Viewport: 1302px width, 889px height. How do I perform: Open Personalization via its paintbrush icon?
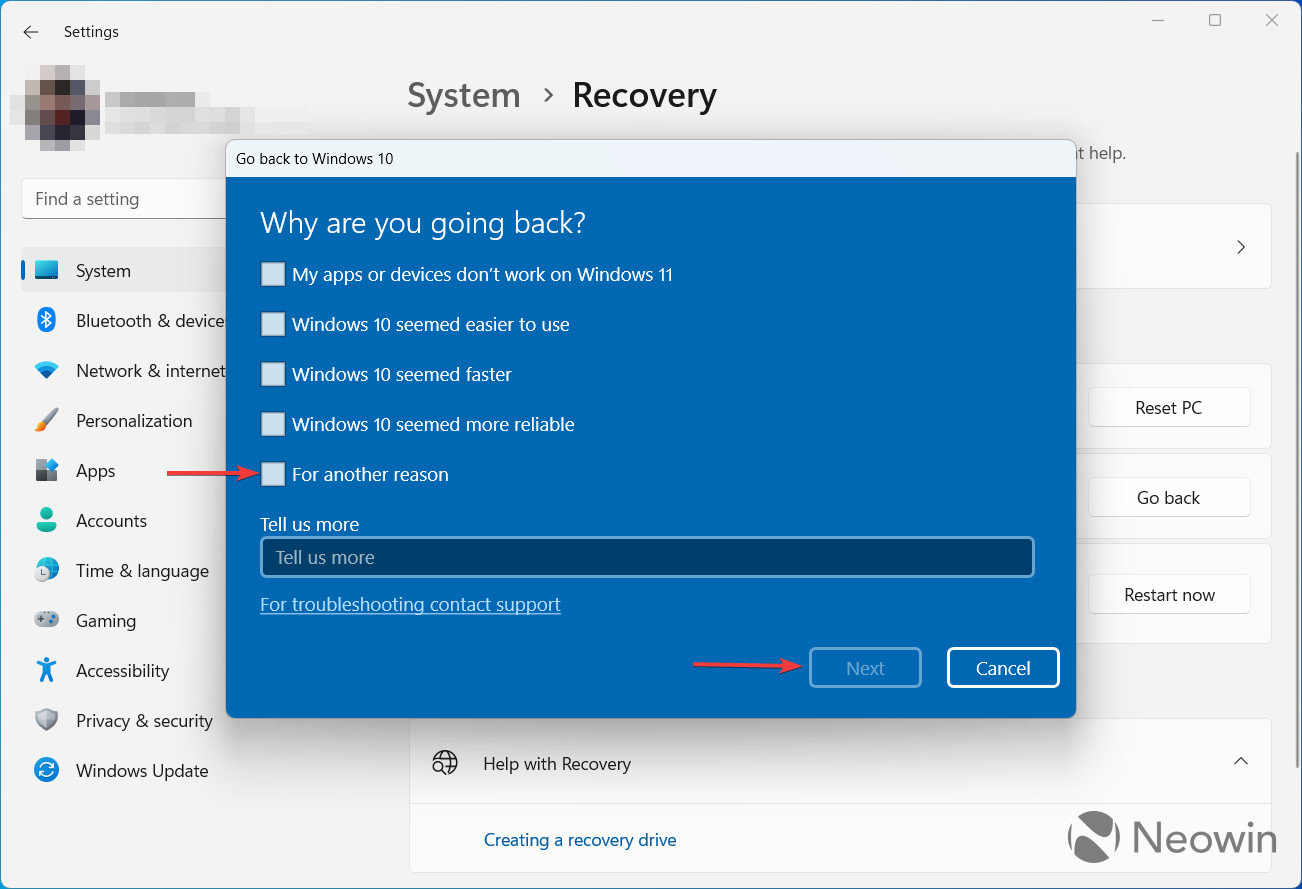click(46, 421)
